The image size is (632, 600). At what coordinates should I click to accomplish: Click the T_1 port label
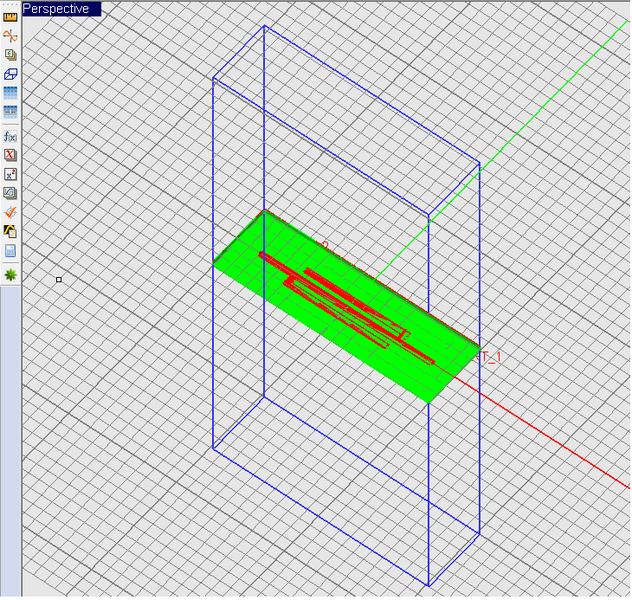click(490, 357)
